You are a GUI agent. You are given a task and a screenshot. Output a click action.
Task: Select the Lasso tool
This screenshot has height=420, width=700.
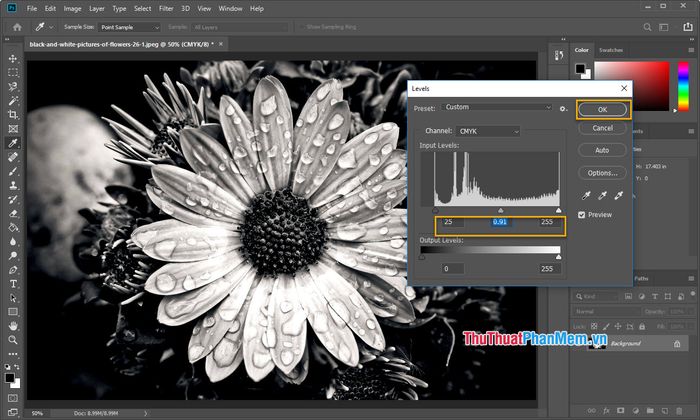coord(13,87)
